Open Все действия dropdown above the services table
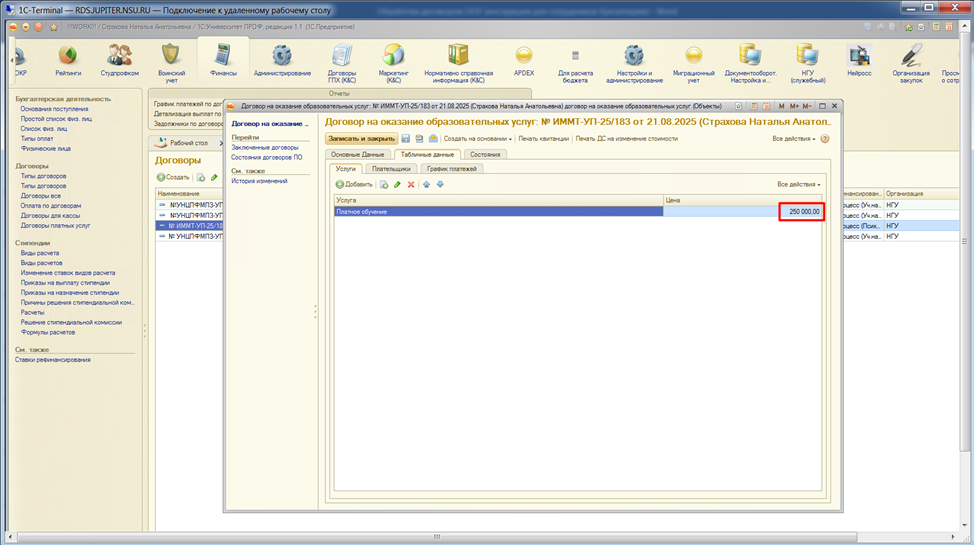This screenshot has height=545, width=974. (x=798, y=185)
